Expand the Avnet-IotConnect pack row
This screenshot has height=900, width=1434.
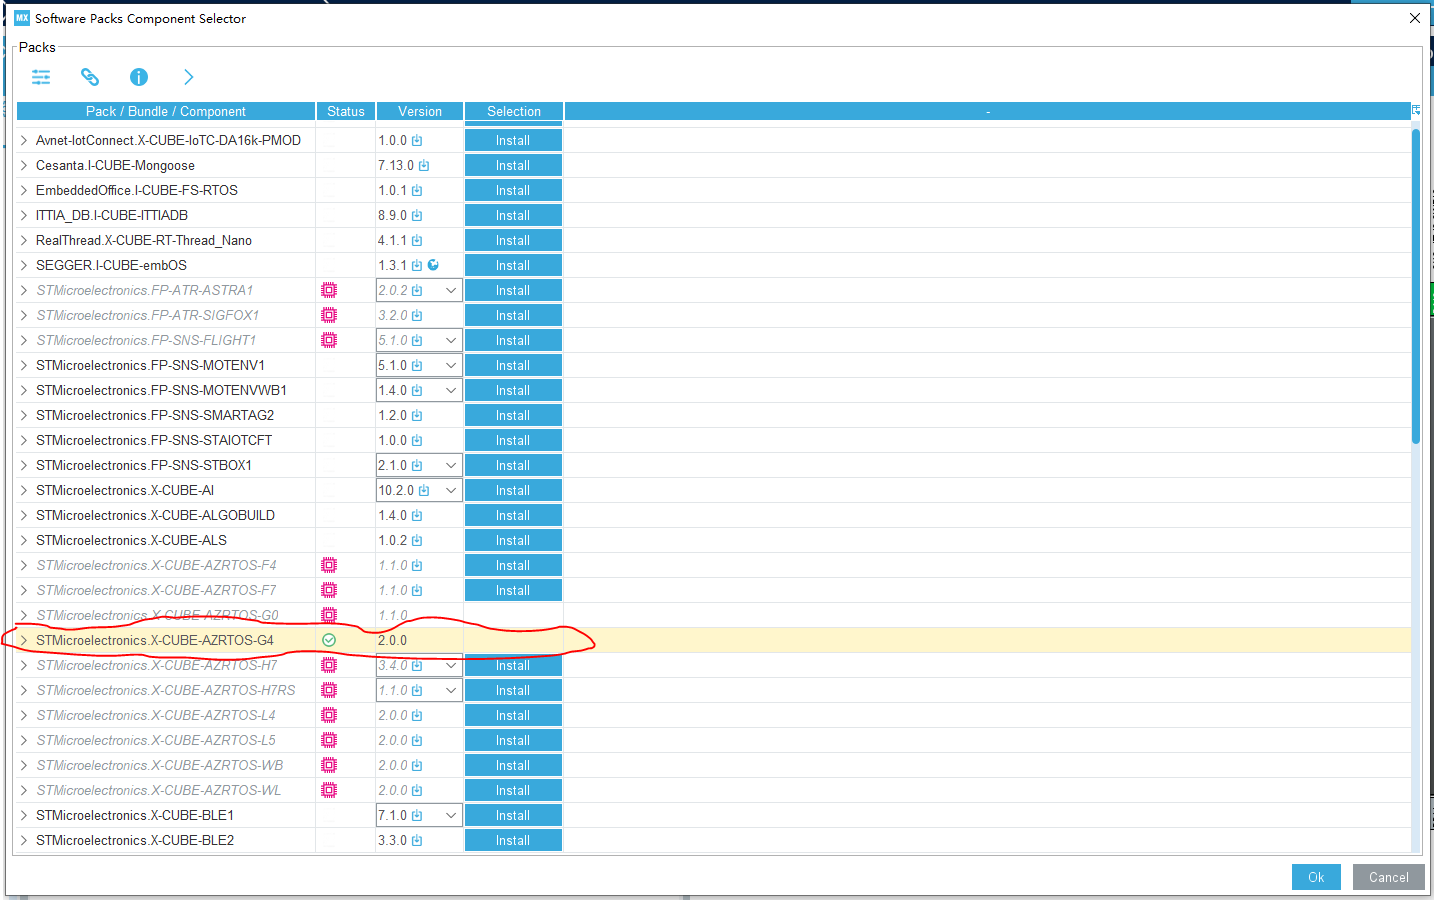(x=24, y=140)
